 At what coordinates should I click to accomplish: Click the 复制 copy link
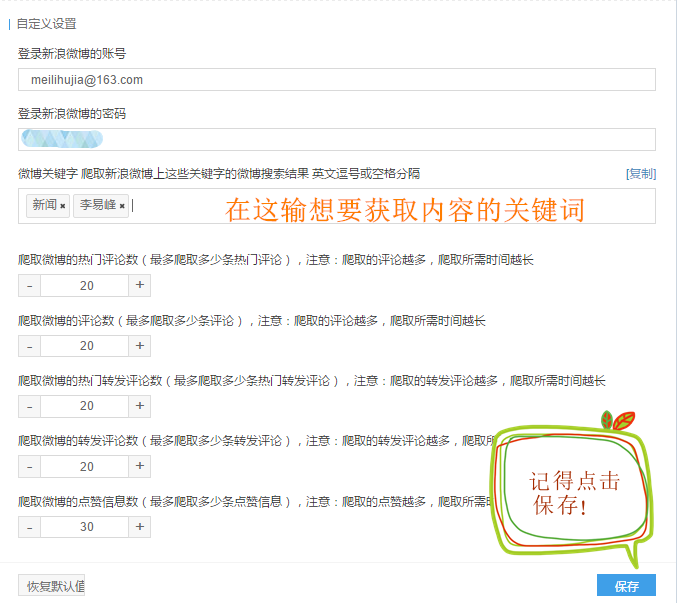640,173
